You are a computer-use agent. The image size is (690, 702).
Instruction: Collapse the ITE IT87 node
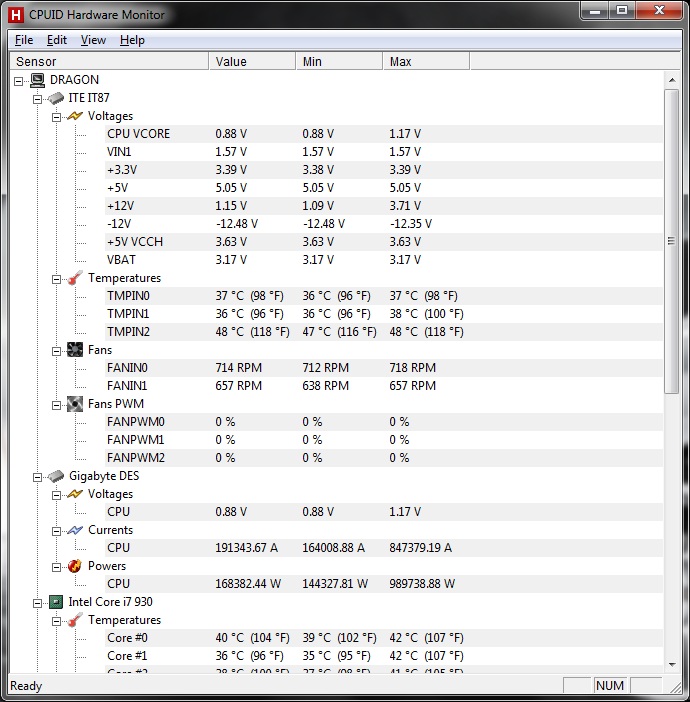pos(38,99)
